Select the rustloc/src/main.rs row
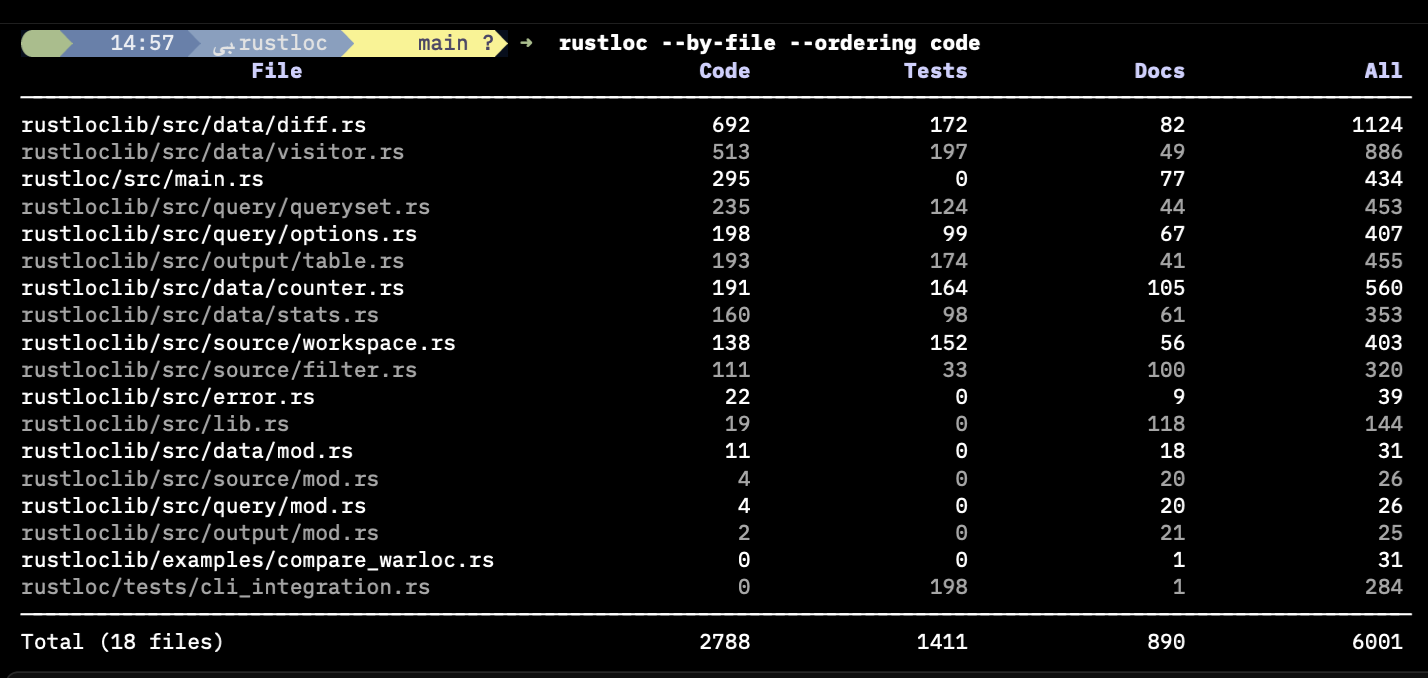This screenshot has height=678, width=1428. (x=140, y=179)
